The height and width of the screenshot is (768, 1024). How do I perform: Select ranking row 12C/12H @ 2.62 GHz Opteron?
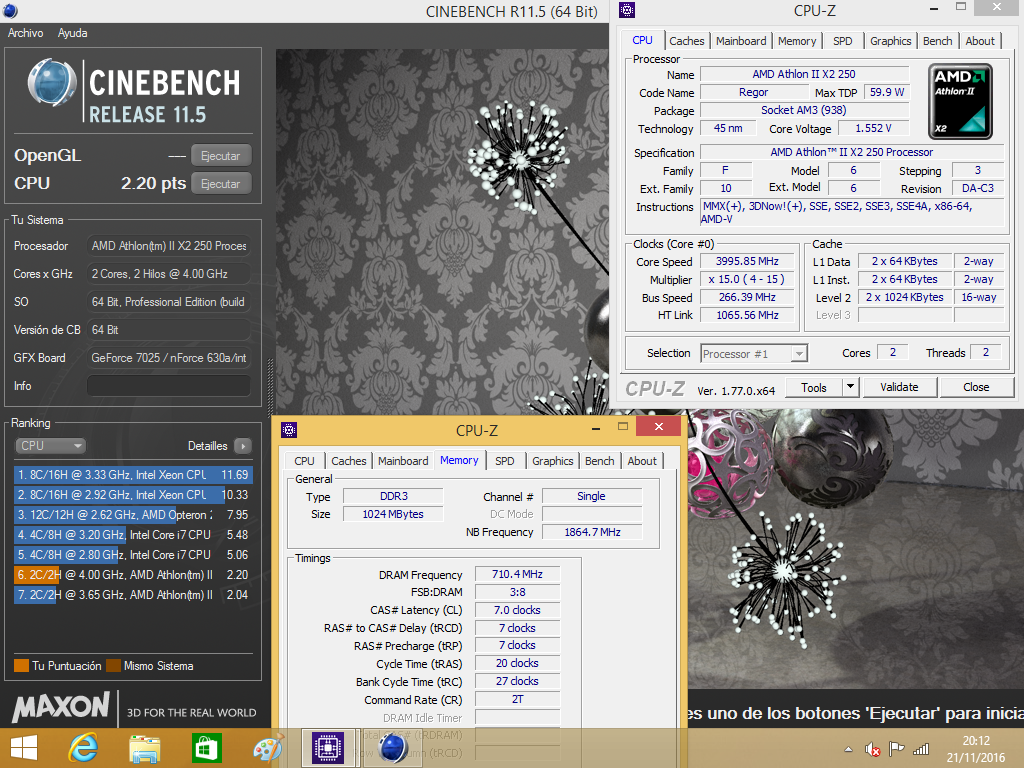(x=133, y=515)
